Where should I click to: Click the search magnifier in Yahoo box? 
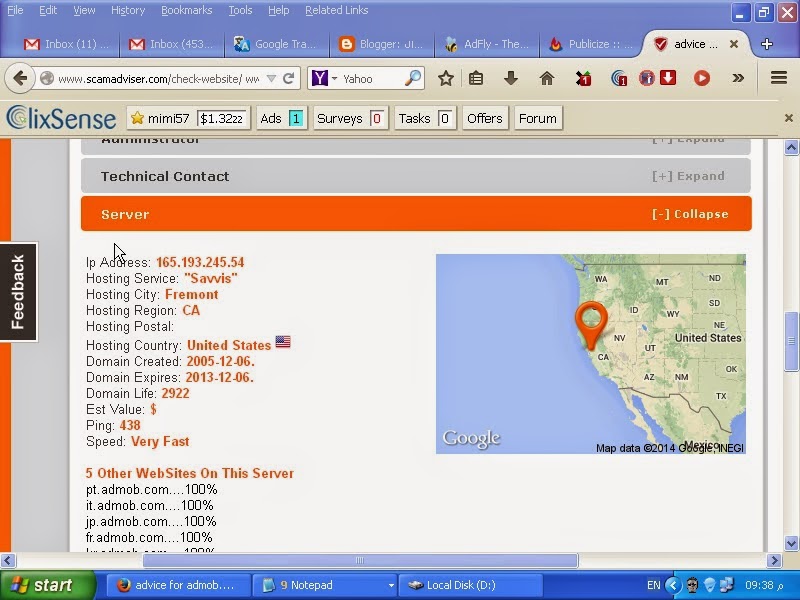pos(413,78)
